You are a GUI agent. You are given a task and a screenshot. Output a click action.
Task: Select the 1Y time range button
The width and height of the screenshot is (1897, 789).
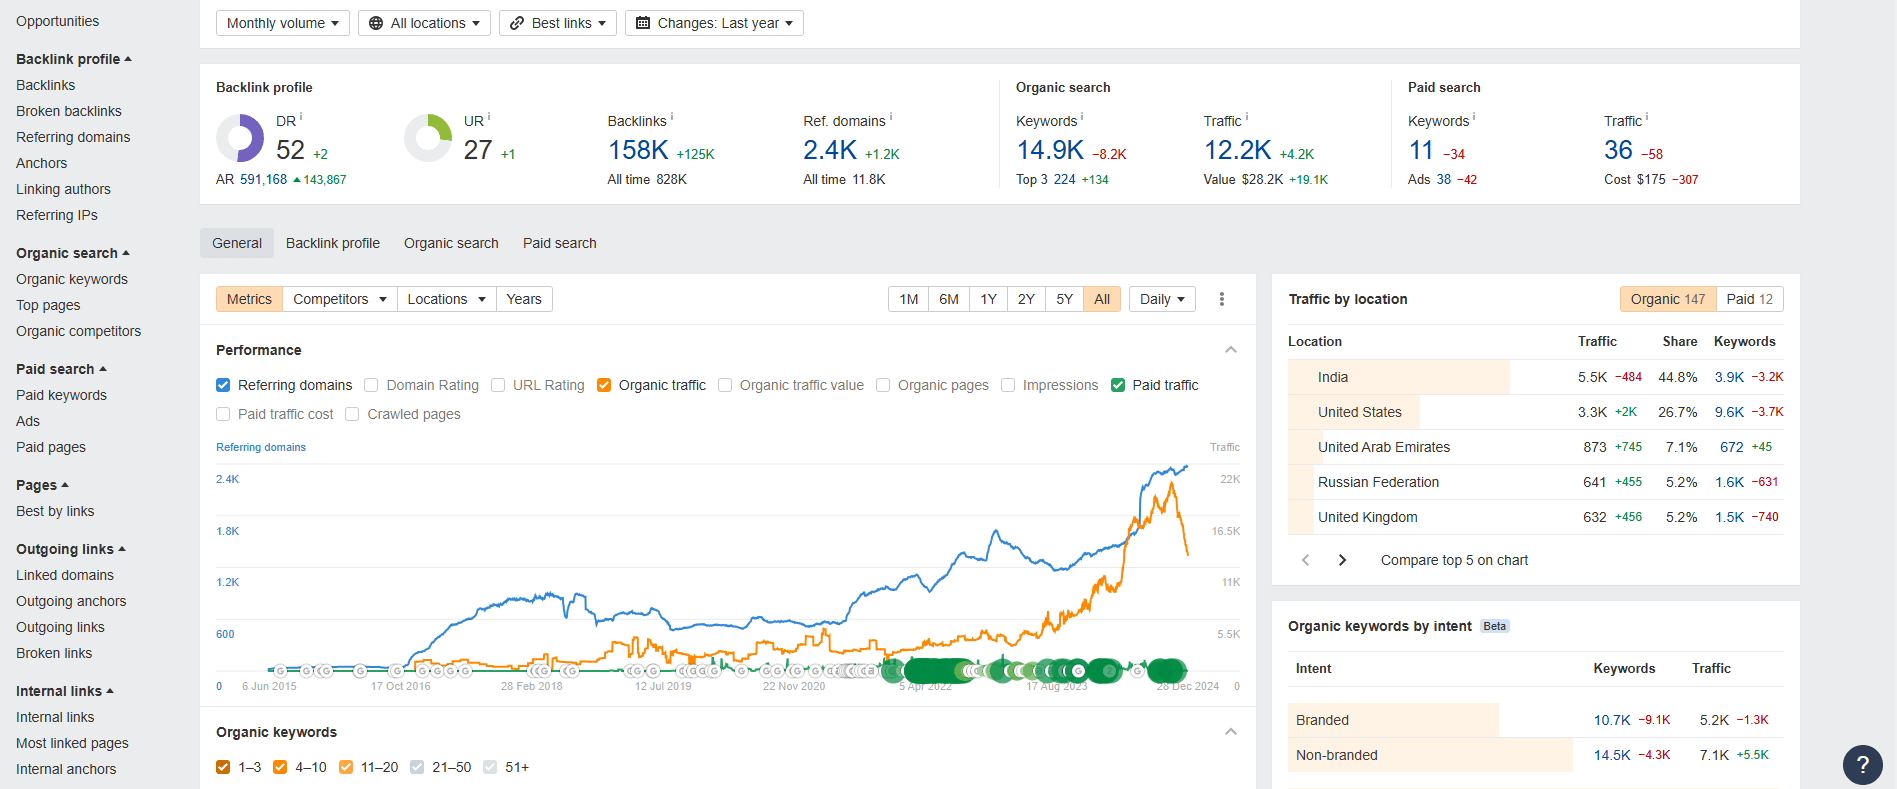tap(988, 299)
